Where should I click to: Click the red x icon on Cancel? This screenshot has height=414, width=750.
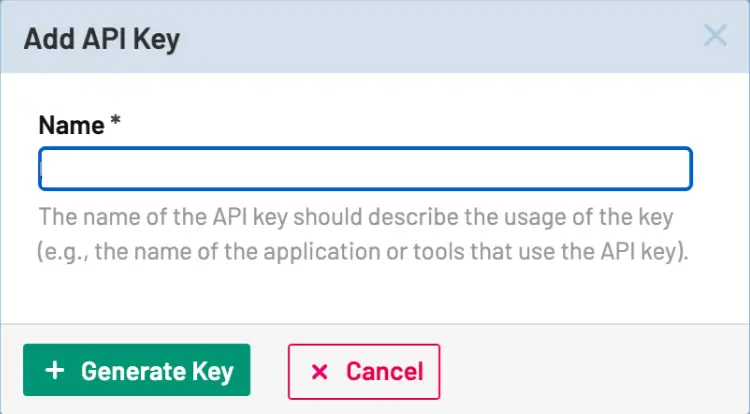tap(320, 372)
